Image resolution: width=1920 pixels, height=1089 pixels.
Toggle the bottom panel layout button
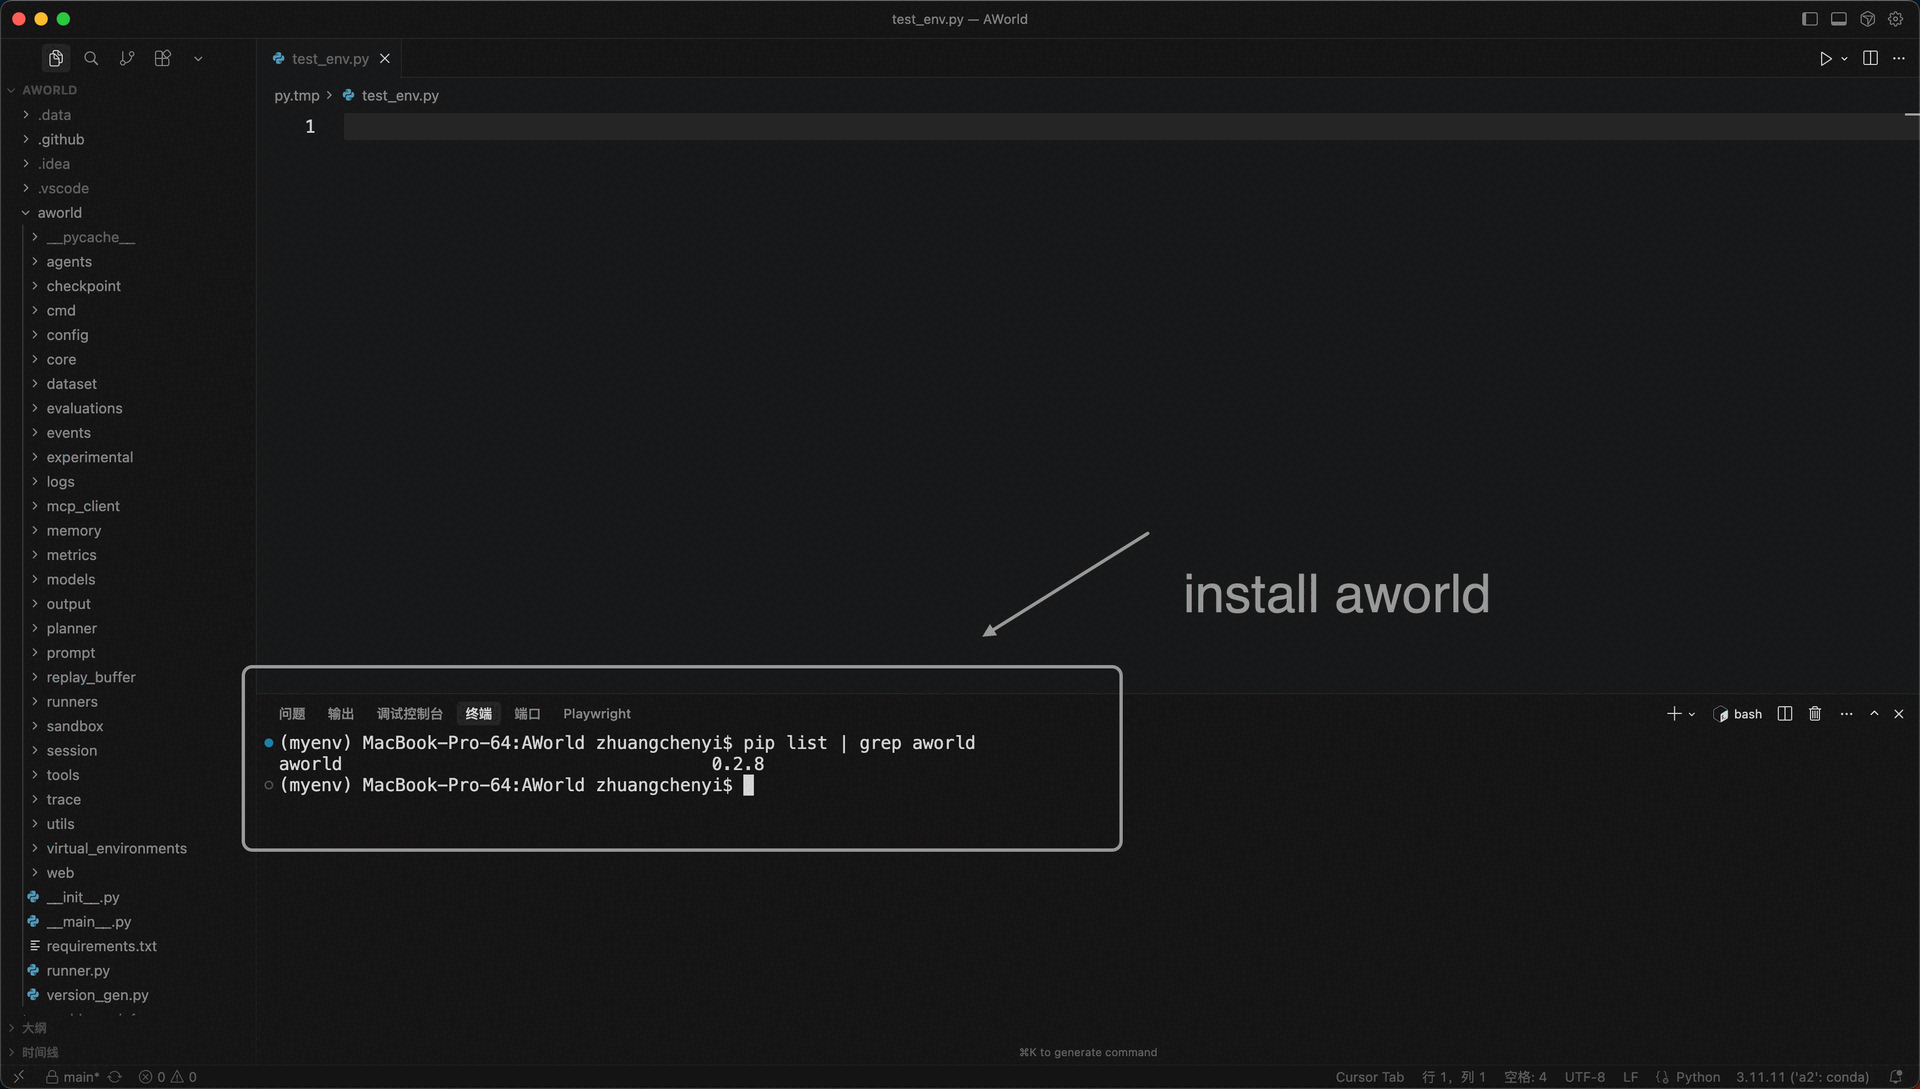(x=1838, y=19)
